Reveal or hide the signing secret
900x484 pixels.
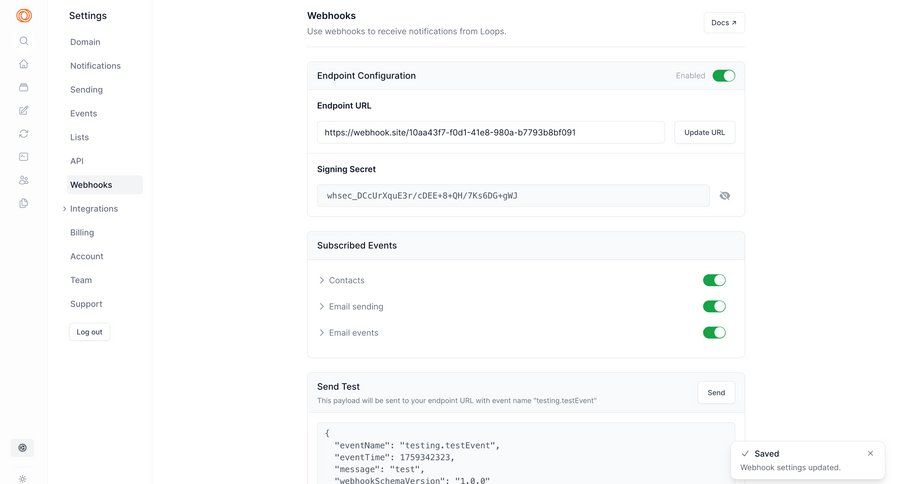tap(725, 196)
